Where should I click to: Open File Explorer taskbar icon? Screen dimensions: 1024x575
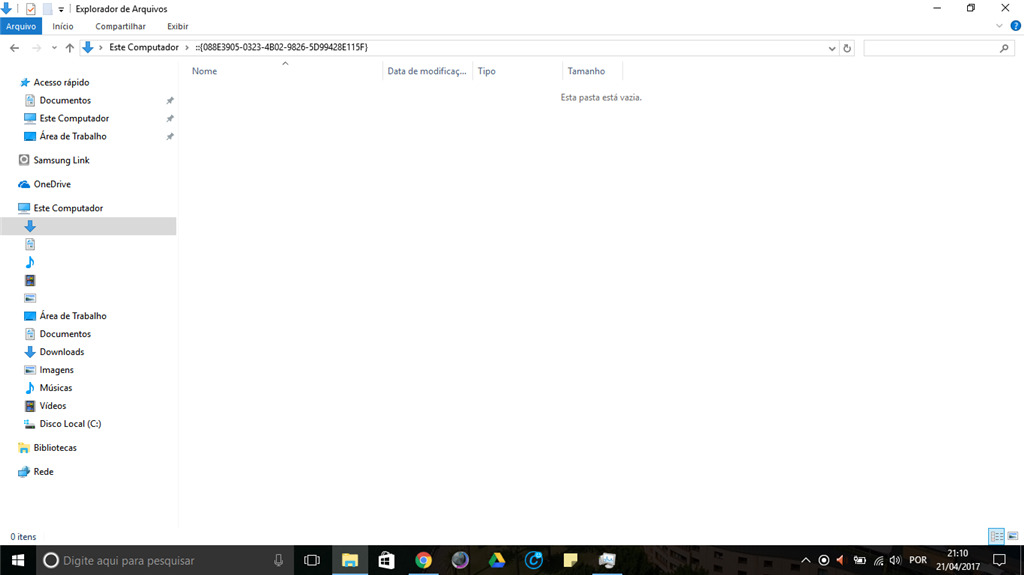pyautogui.click(x=349, y=560)
